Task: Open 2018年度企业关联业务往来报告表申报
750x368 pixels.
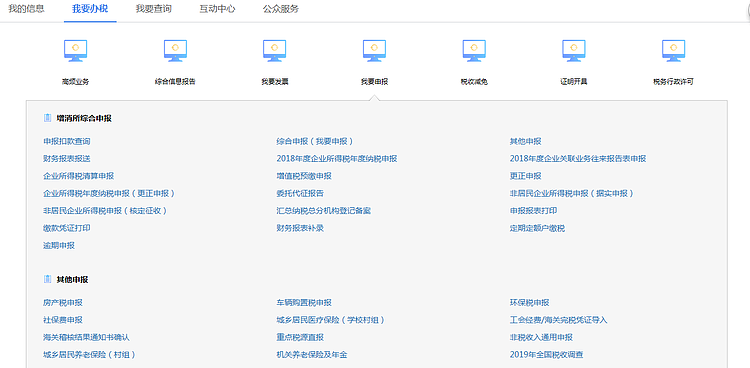Action: (578, 159)
